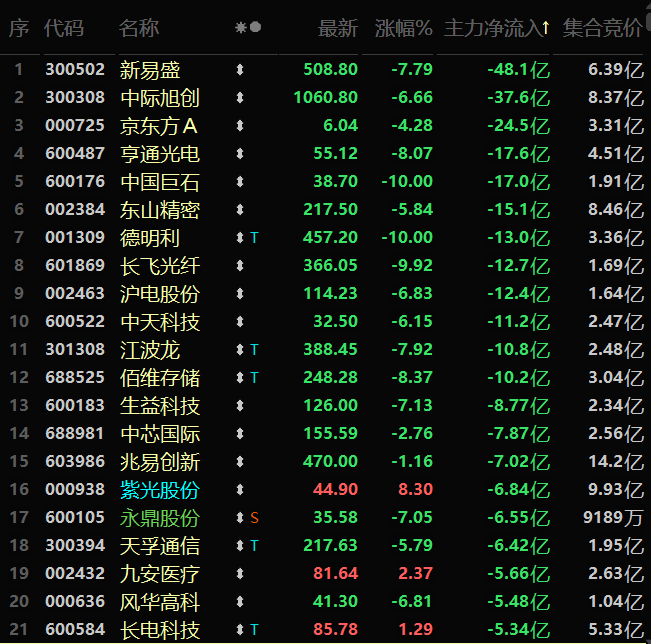Select highlighted stock 紫光股份
Screen dimensions: 651x644
[160, 490]
